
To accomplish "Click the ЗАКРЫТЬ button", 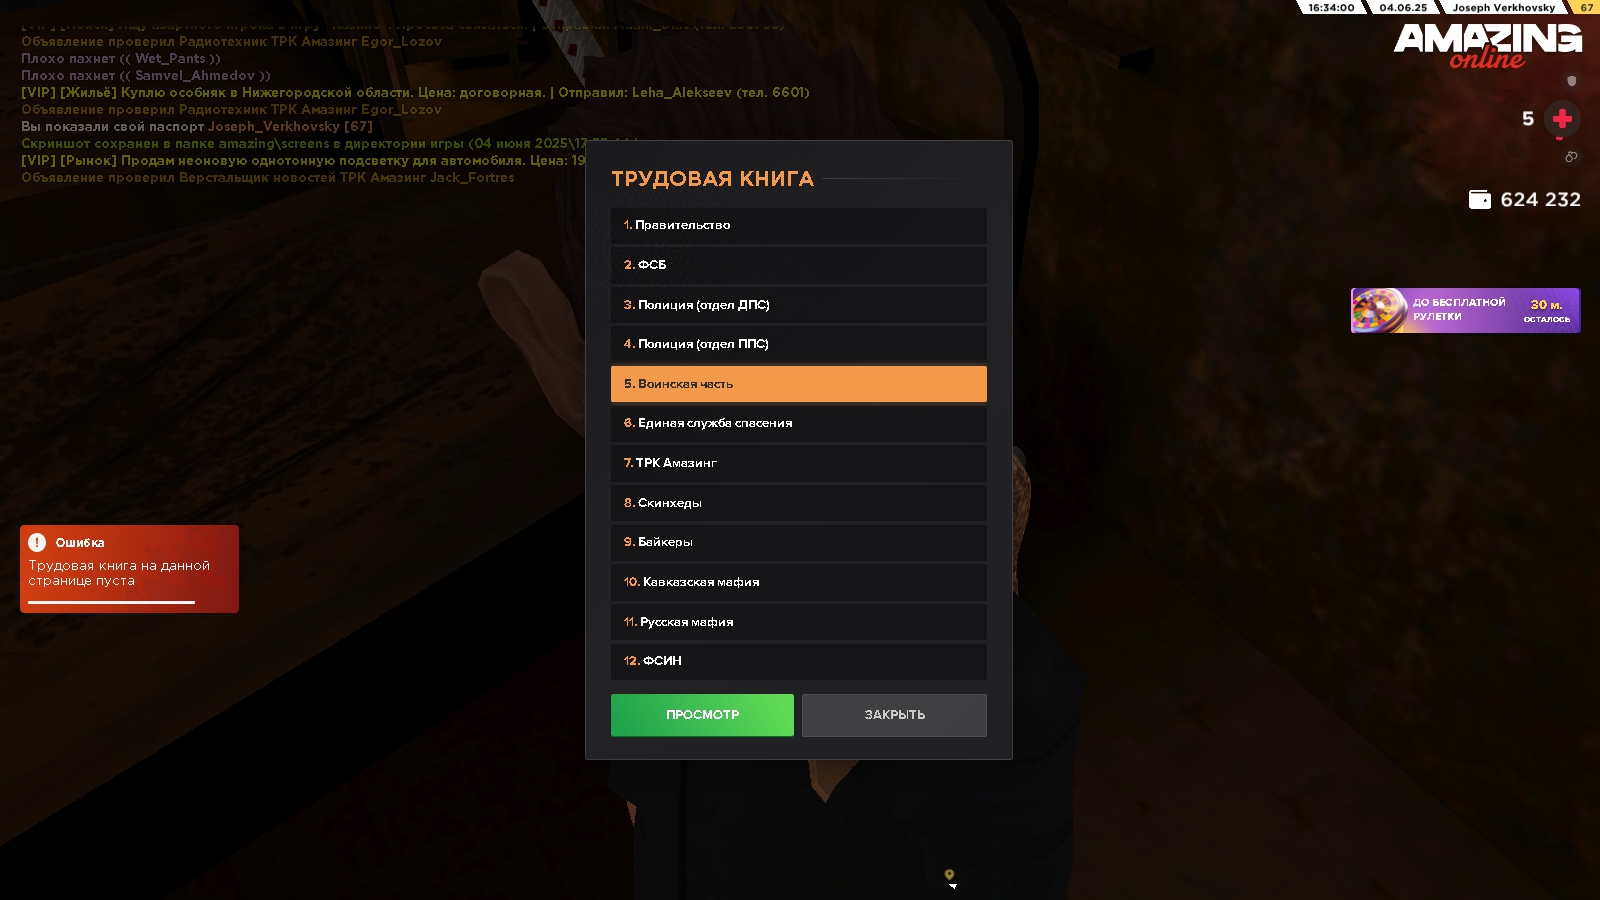I will pyautogui.click(x=894, y=715).
